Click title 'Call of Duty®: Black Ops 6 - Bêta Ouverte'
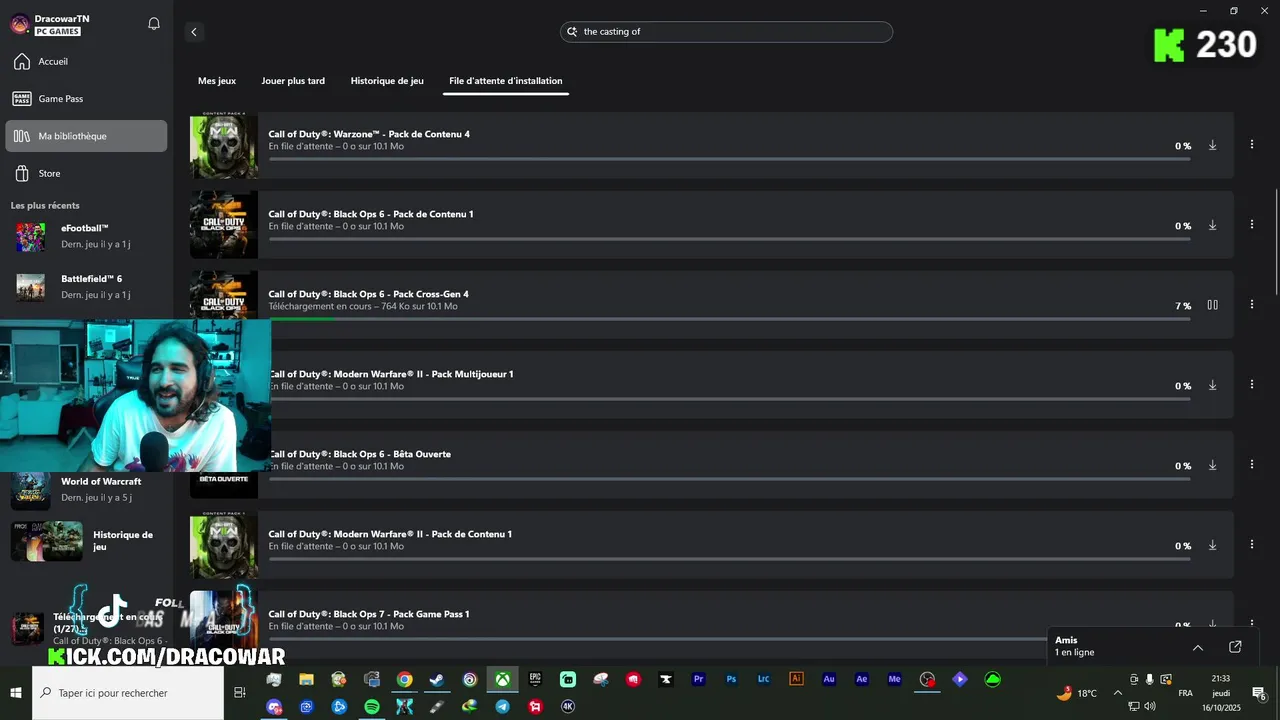The height and width of the screenshot is (720, 1280). (x=360, y=454)
